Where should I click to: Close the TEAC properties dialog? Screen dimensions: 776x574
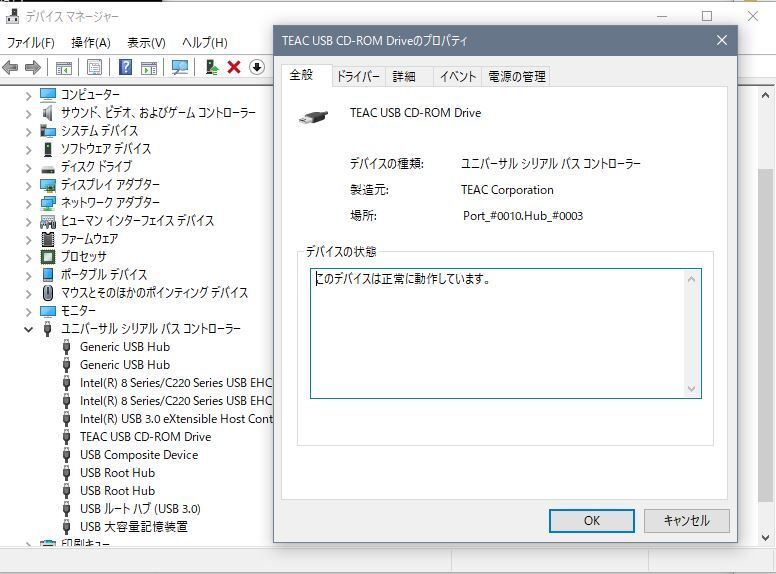(722, 41)
